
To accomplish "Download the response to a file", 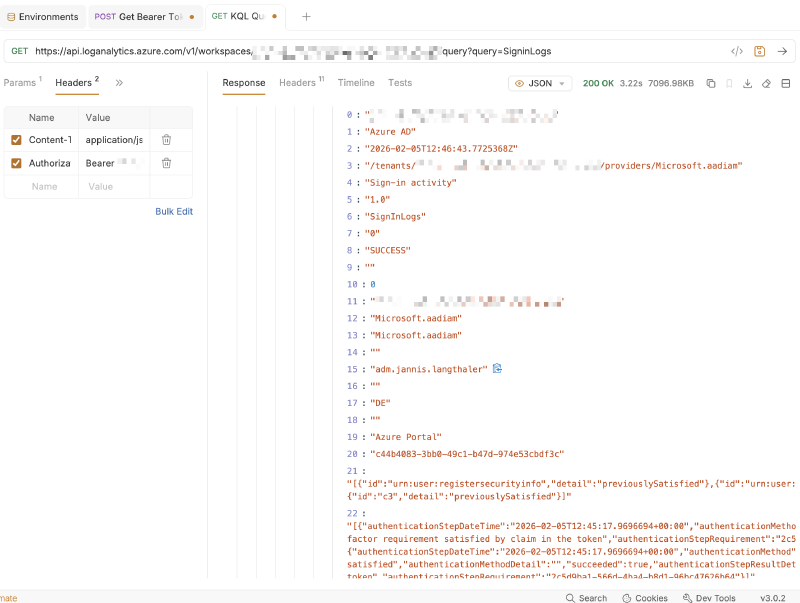I will point(747,84).
